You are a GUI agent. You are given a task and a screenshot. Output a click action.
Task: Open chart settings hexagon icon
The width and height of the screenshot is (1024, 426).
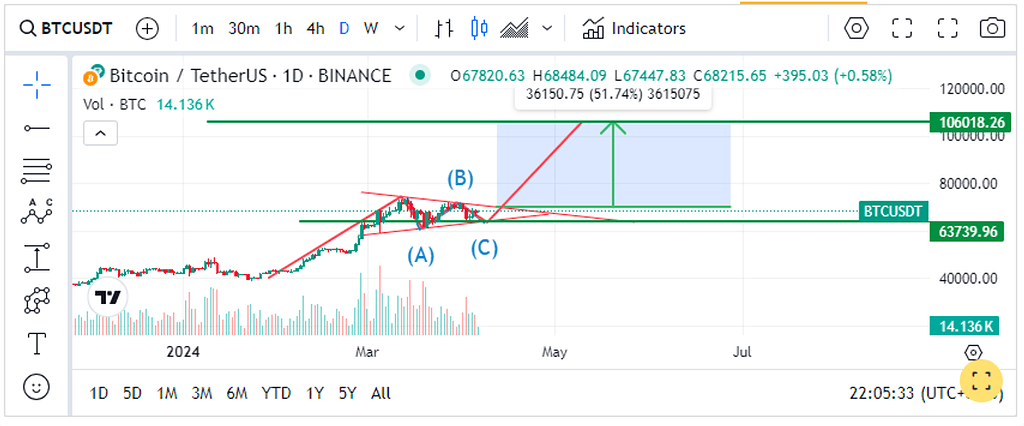(x=857, y=28)
